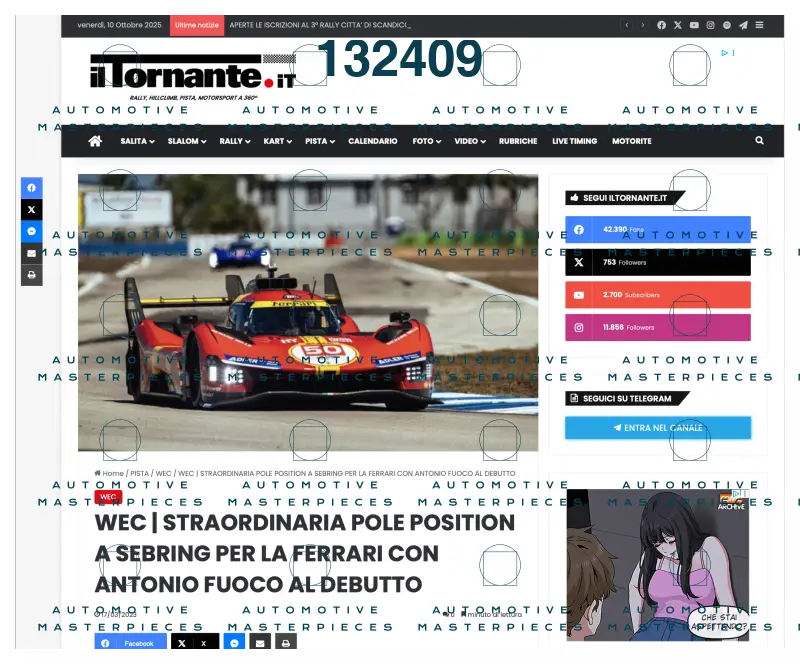Viewport: 800px width, 664px height.
Task: Open site search with the magnifier icon
Action: pyautogui.click(x=759, y=141)
